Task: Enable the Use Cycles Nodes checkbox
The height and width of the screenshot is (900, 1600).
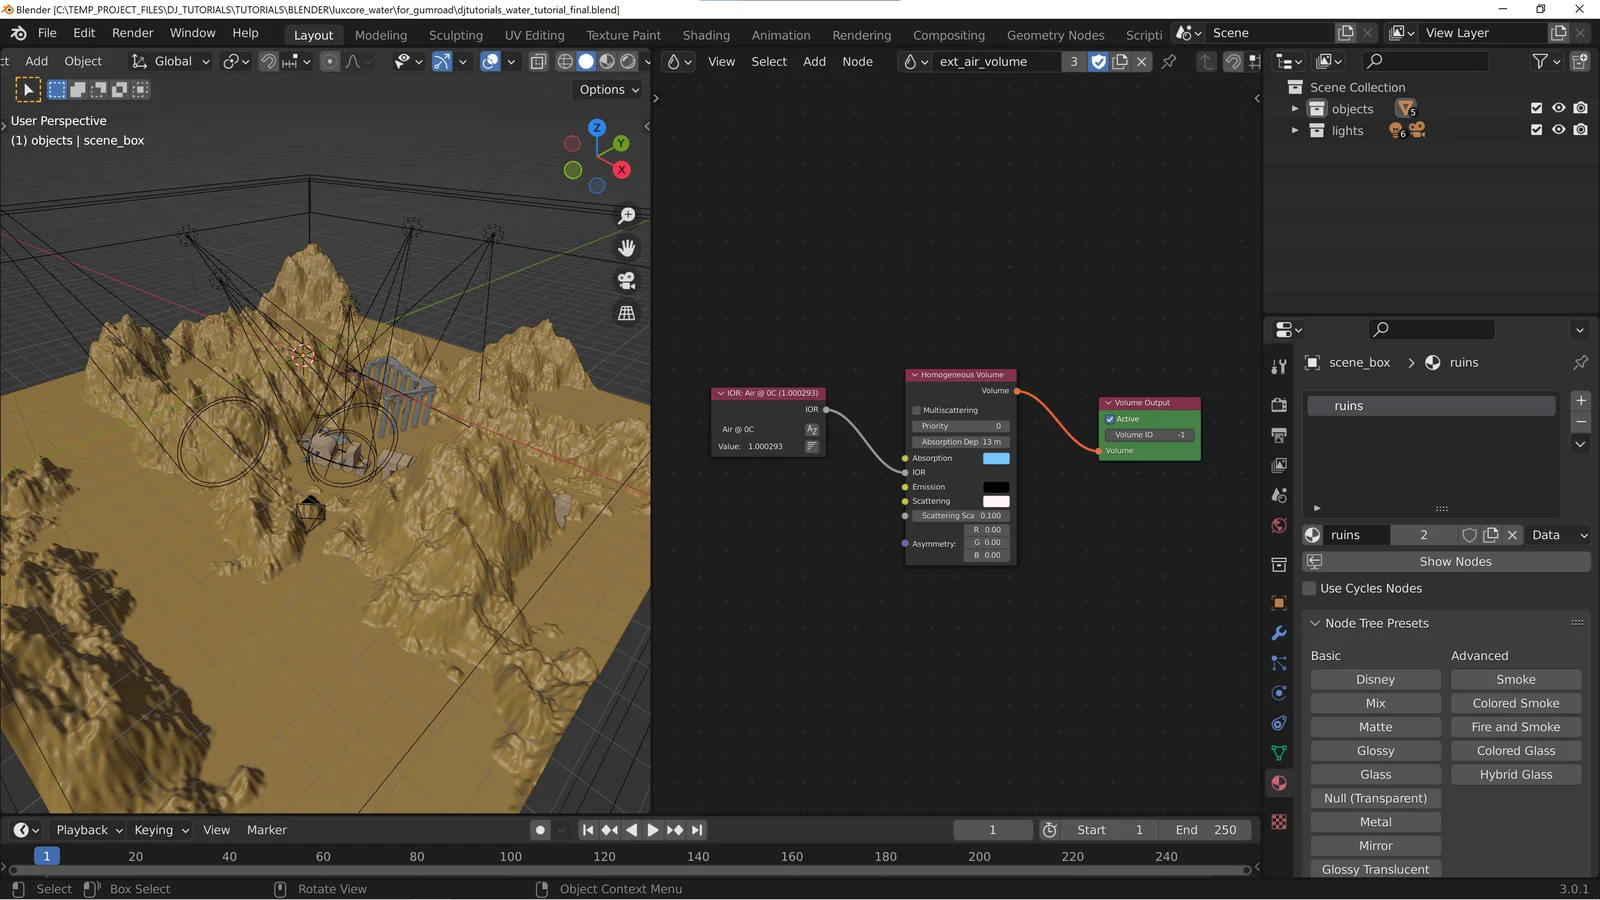Action: (x=1310, y=588)
